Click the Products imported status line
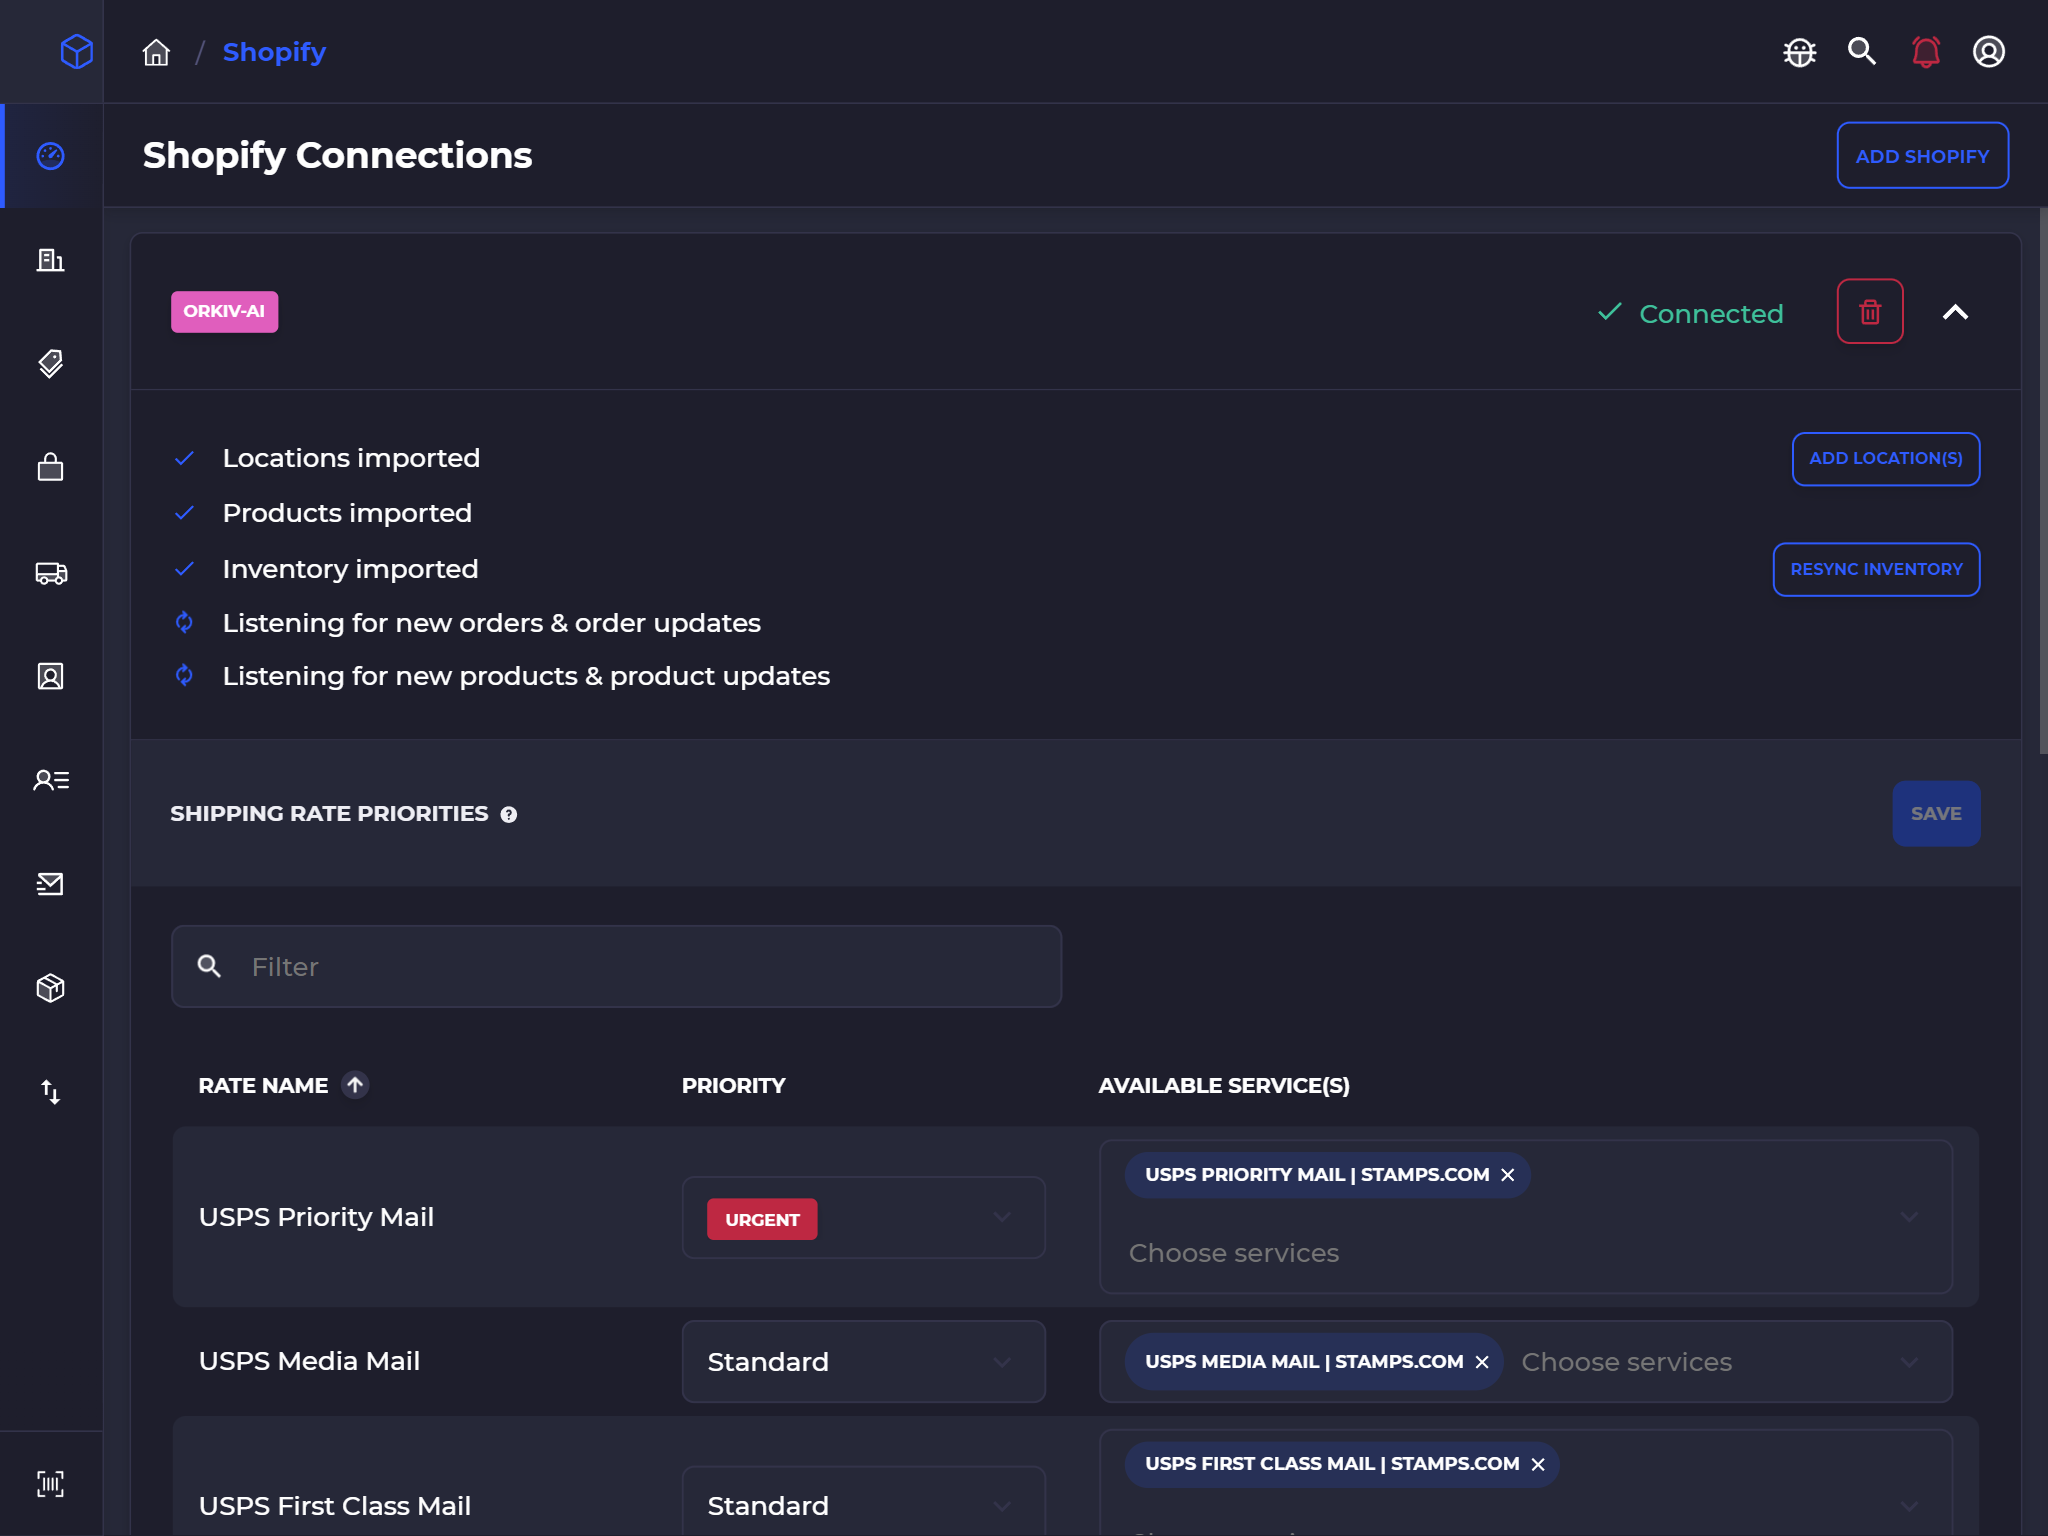Image resolution: width=2048 pixels, height=1536 pixels. (x=347, y=513)
